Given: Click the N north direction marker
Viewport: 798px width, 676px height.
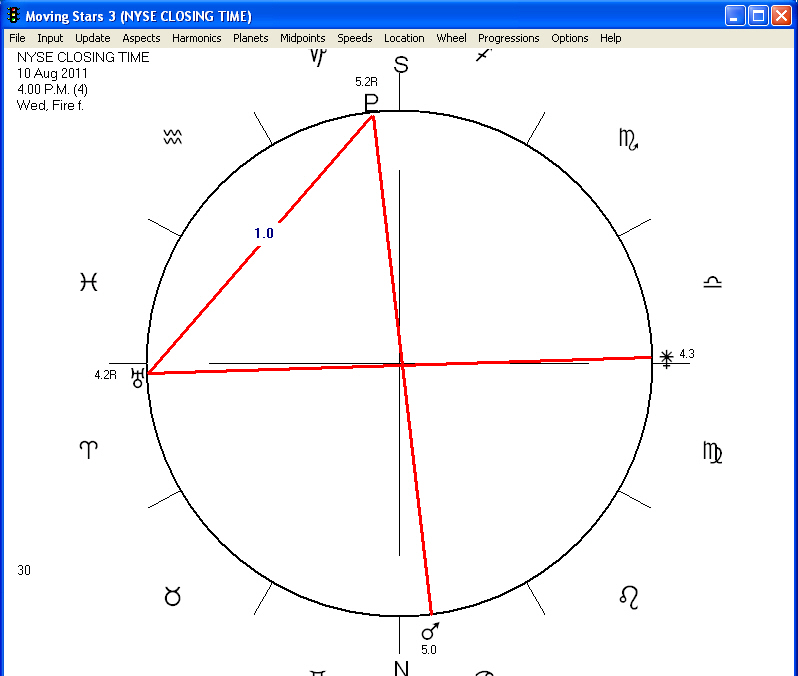Looking at the screenshot, I should (x=402, y=667).
